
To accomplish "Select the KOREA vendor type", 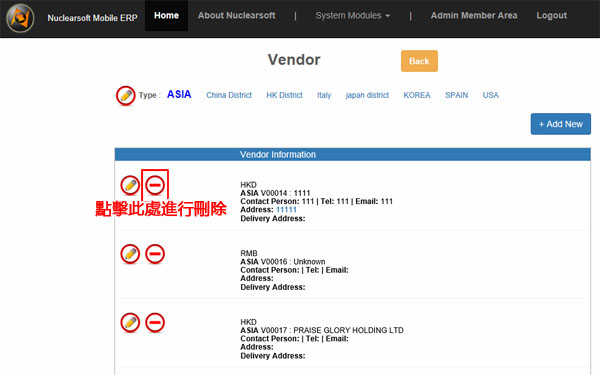I will pyautogui.click(x=417, y=95).
